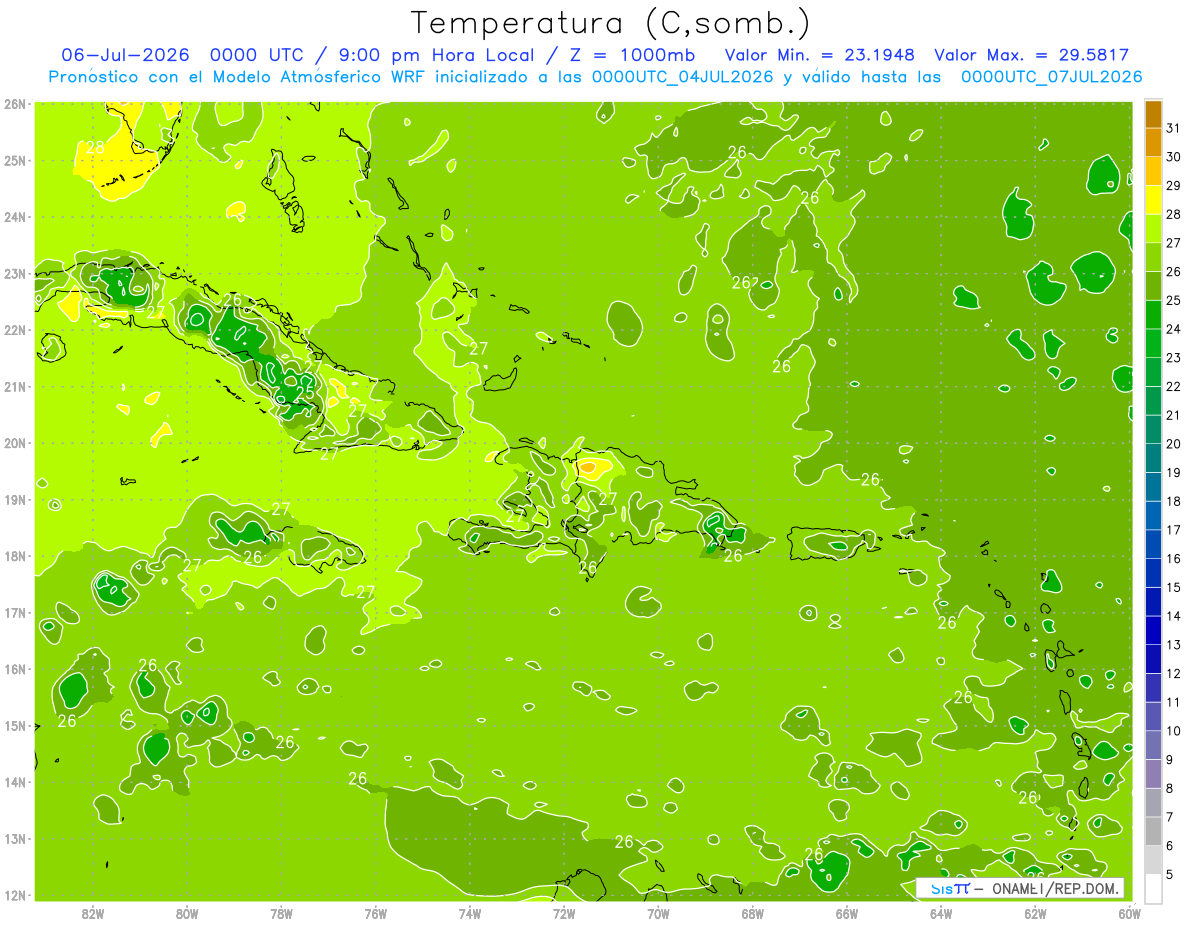Pick the teal color bar segment between 19 and 20
Image resolution: width=1200 pixels, height=927 pixels.
(1153, 458)
